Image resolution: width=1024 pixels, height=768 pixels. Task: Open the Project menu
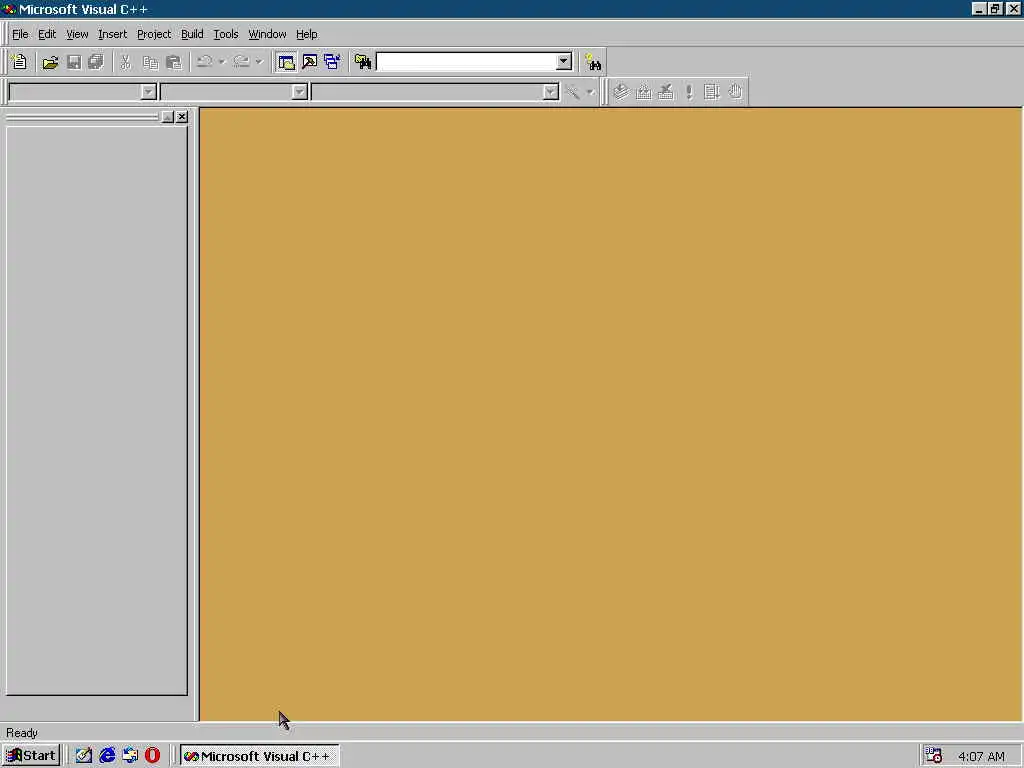point(154,35)
